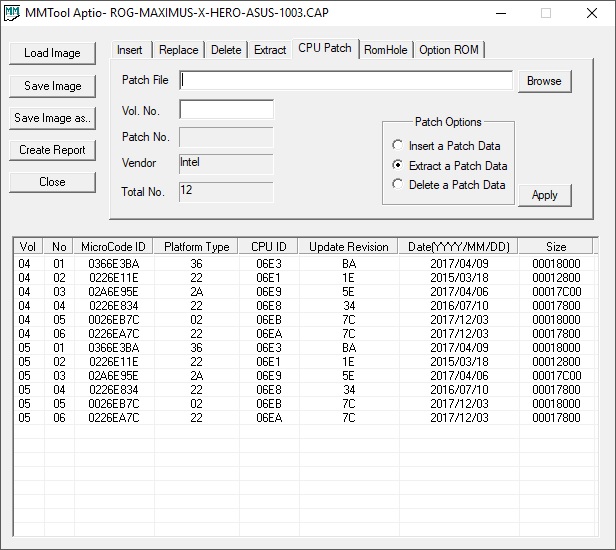Focus the Patch File input field
616x550 pixels.
(x=346, y=81)
